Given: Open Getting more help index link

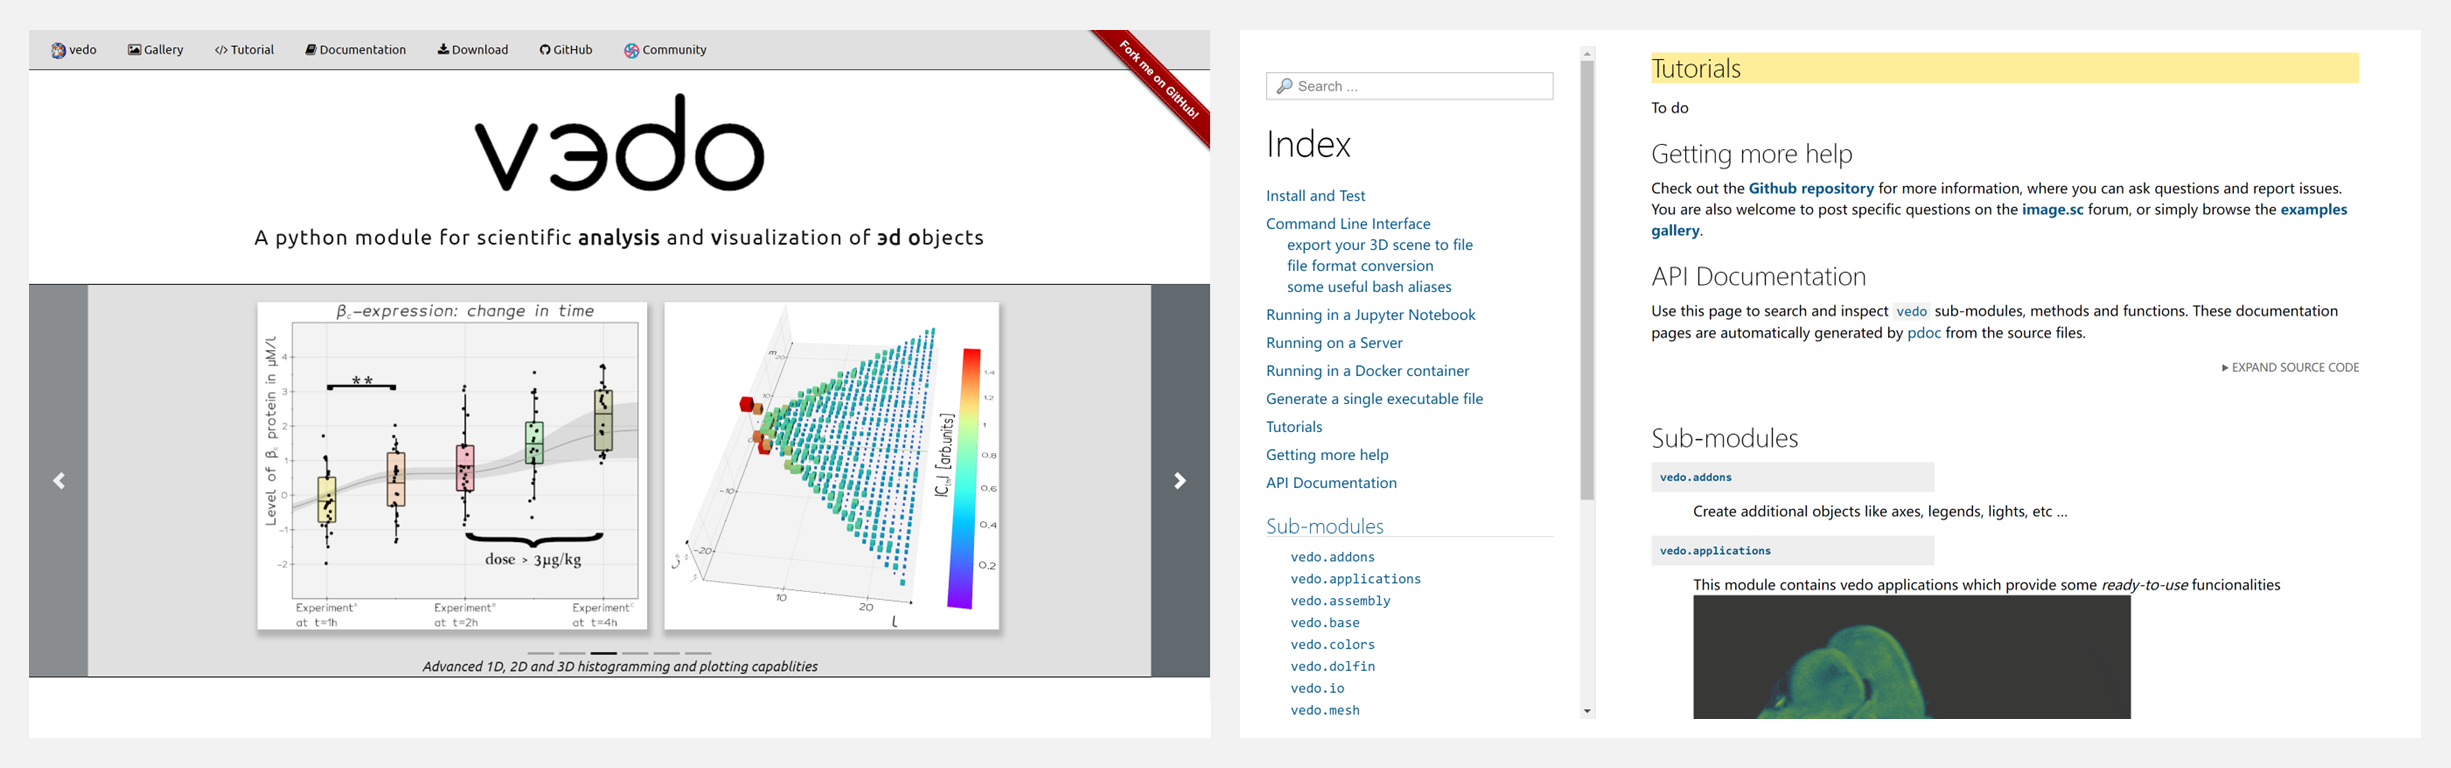Looking at the screenshot, I should point(1327,455).
